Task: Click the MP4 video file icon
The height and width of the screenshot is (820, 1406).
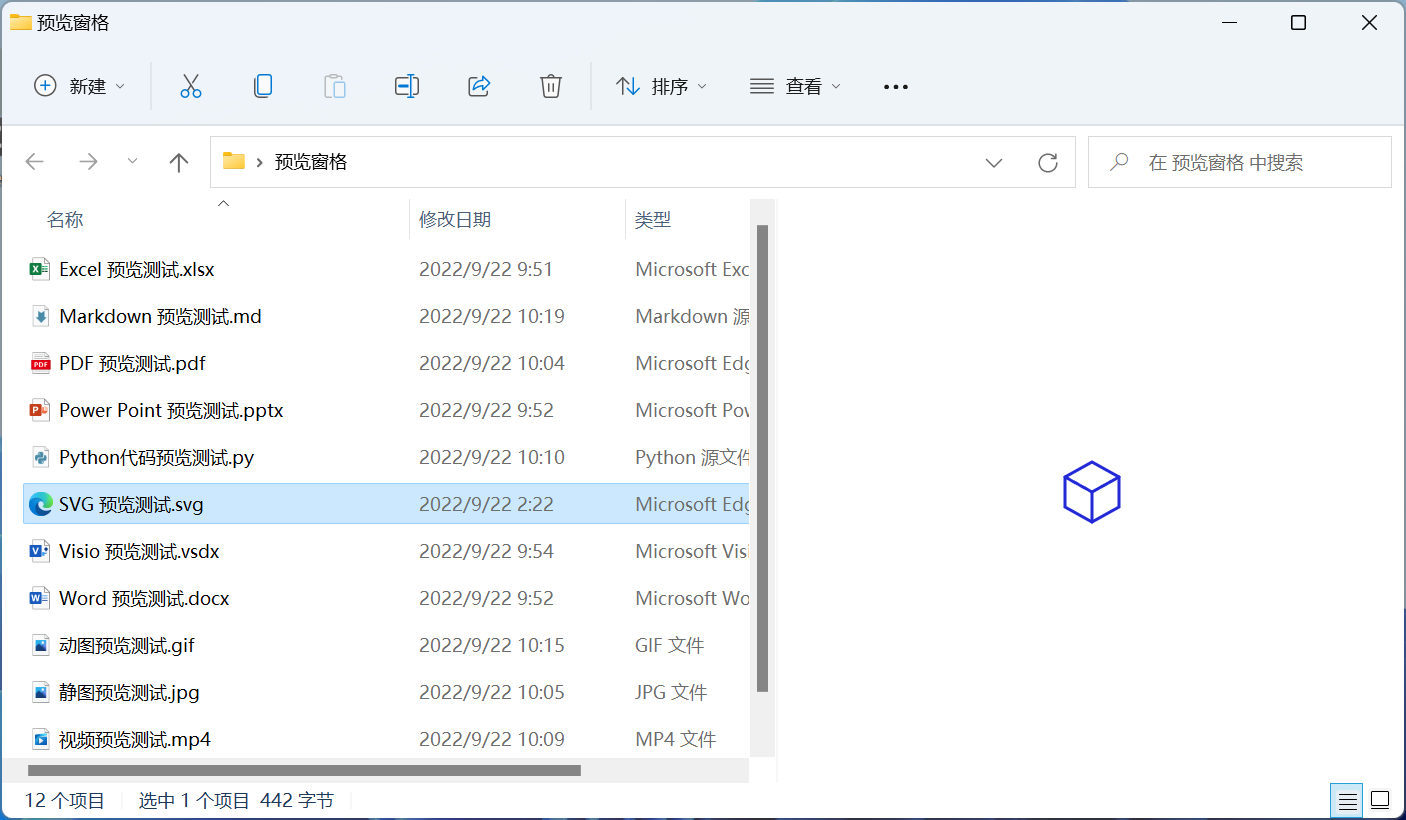Action: click(x=40, y=739)
